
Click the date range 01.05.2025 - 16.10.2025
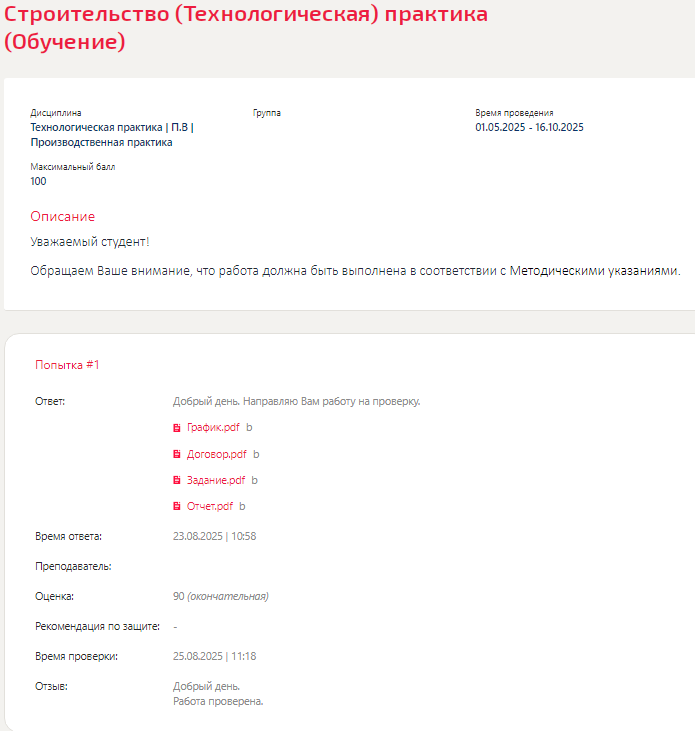[530, 127]
